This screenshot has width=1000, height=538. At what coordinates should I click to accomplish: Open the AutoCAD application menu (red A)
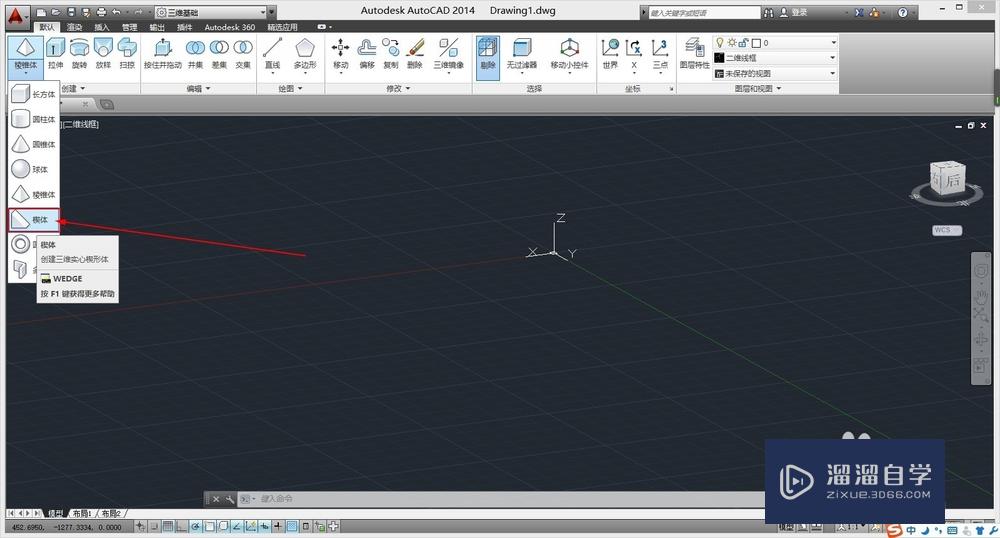click(x=18, y=15)
